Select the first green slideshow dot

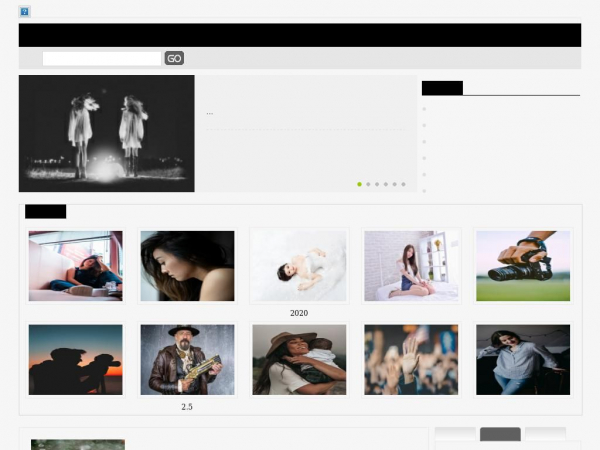click(359, 184)
